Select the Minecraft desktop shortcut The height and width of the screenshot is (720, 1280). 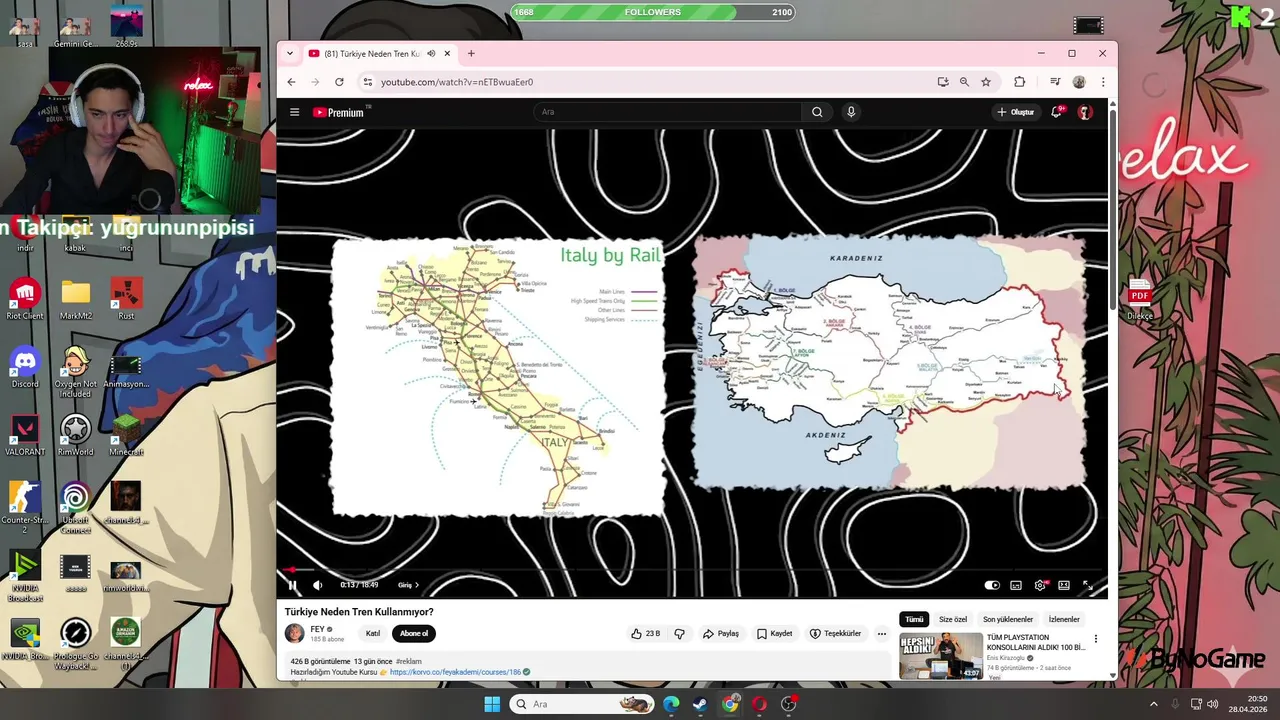(126, 435)
